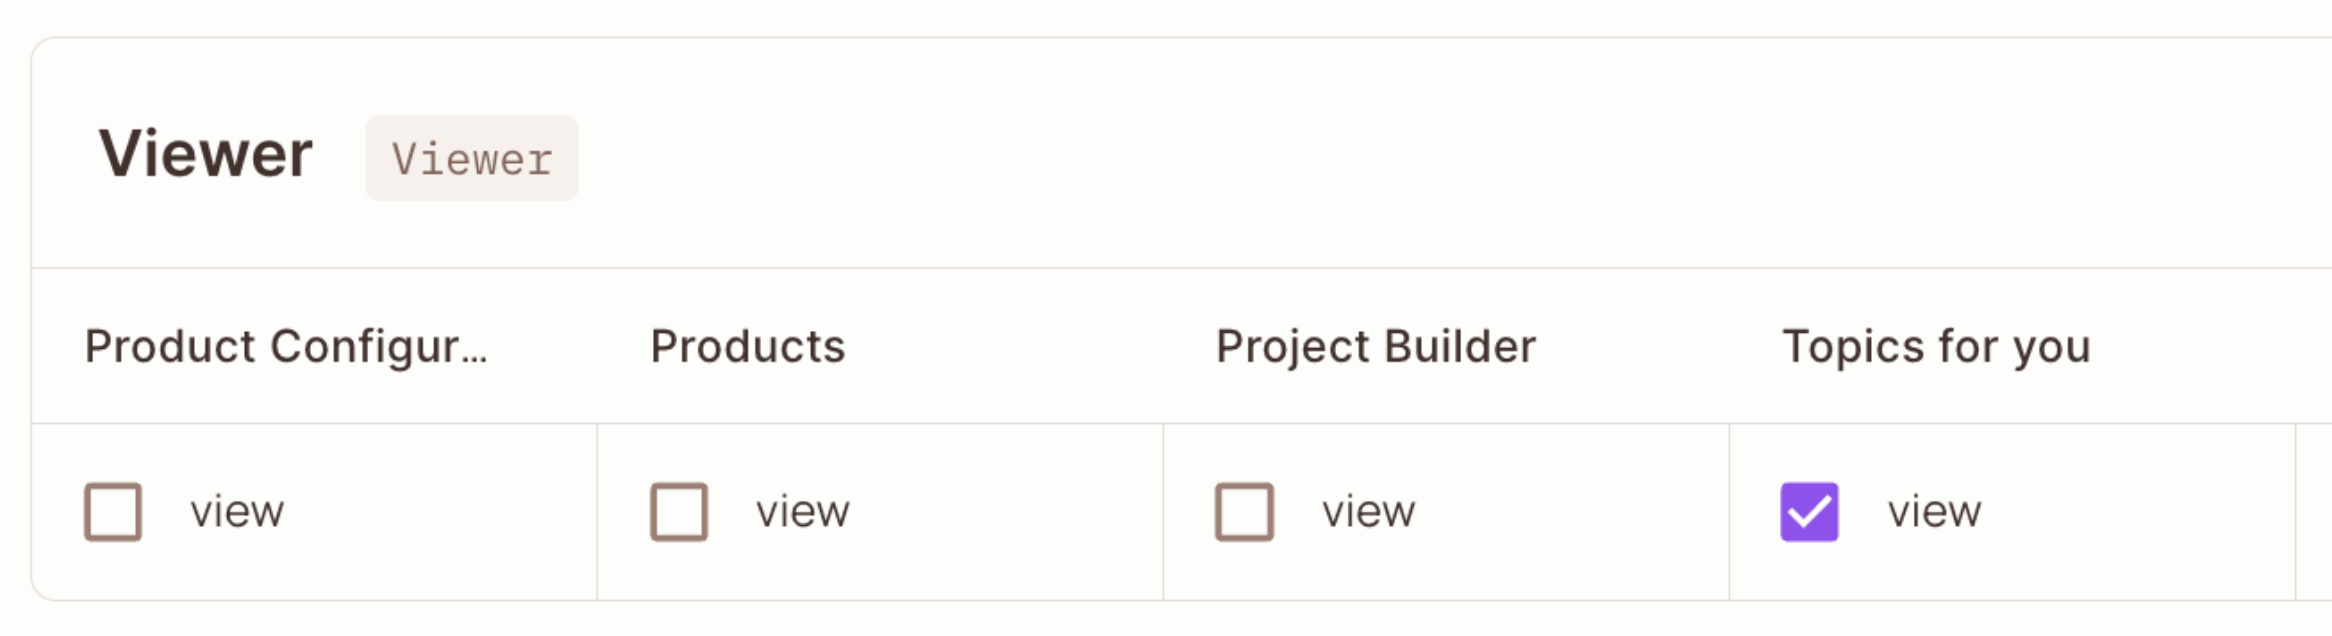Click the view label under Product Configurator

click(x=237, y=512)
